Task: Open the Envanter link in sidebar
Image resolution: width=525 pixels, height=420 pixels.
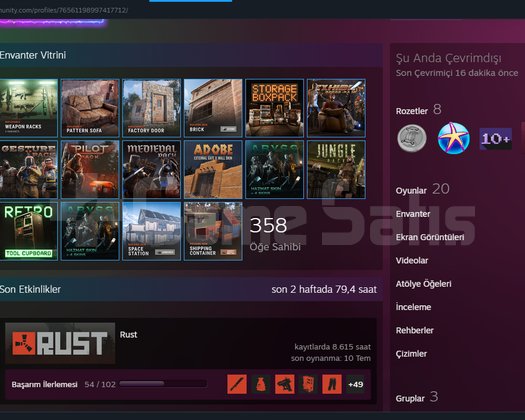Action: (413, 214)
